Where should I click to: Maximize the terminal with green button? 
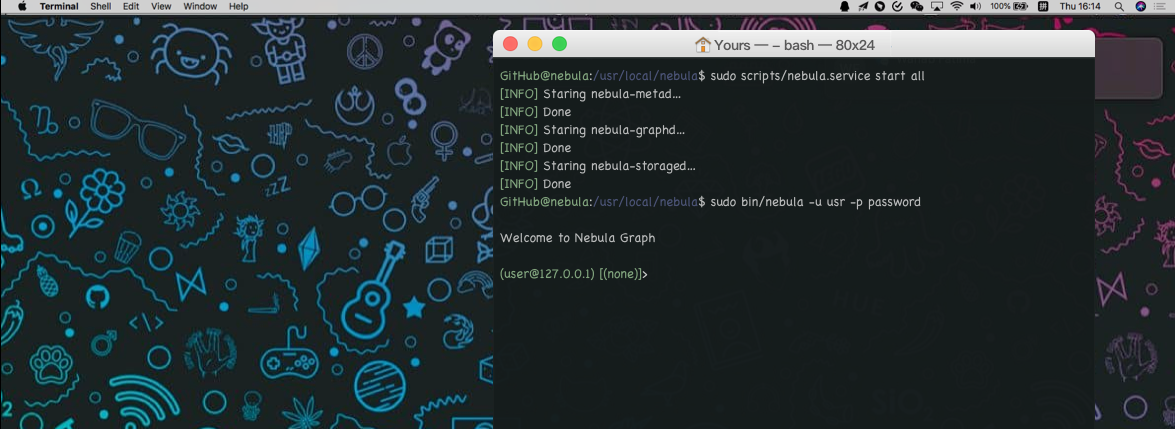click(x=560, y=44)
